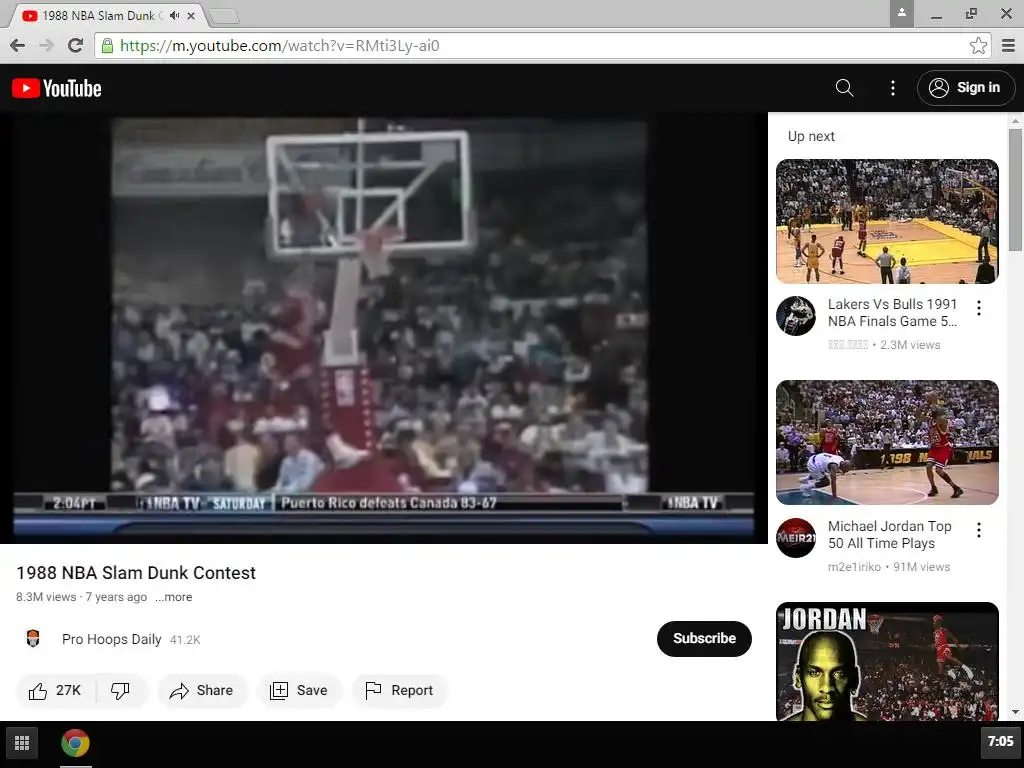Click the YouTube logo

(57, 88)
